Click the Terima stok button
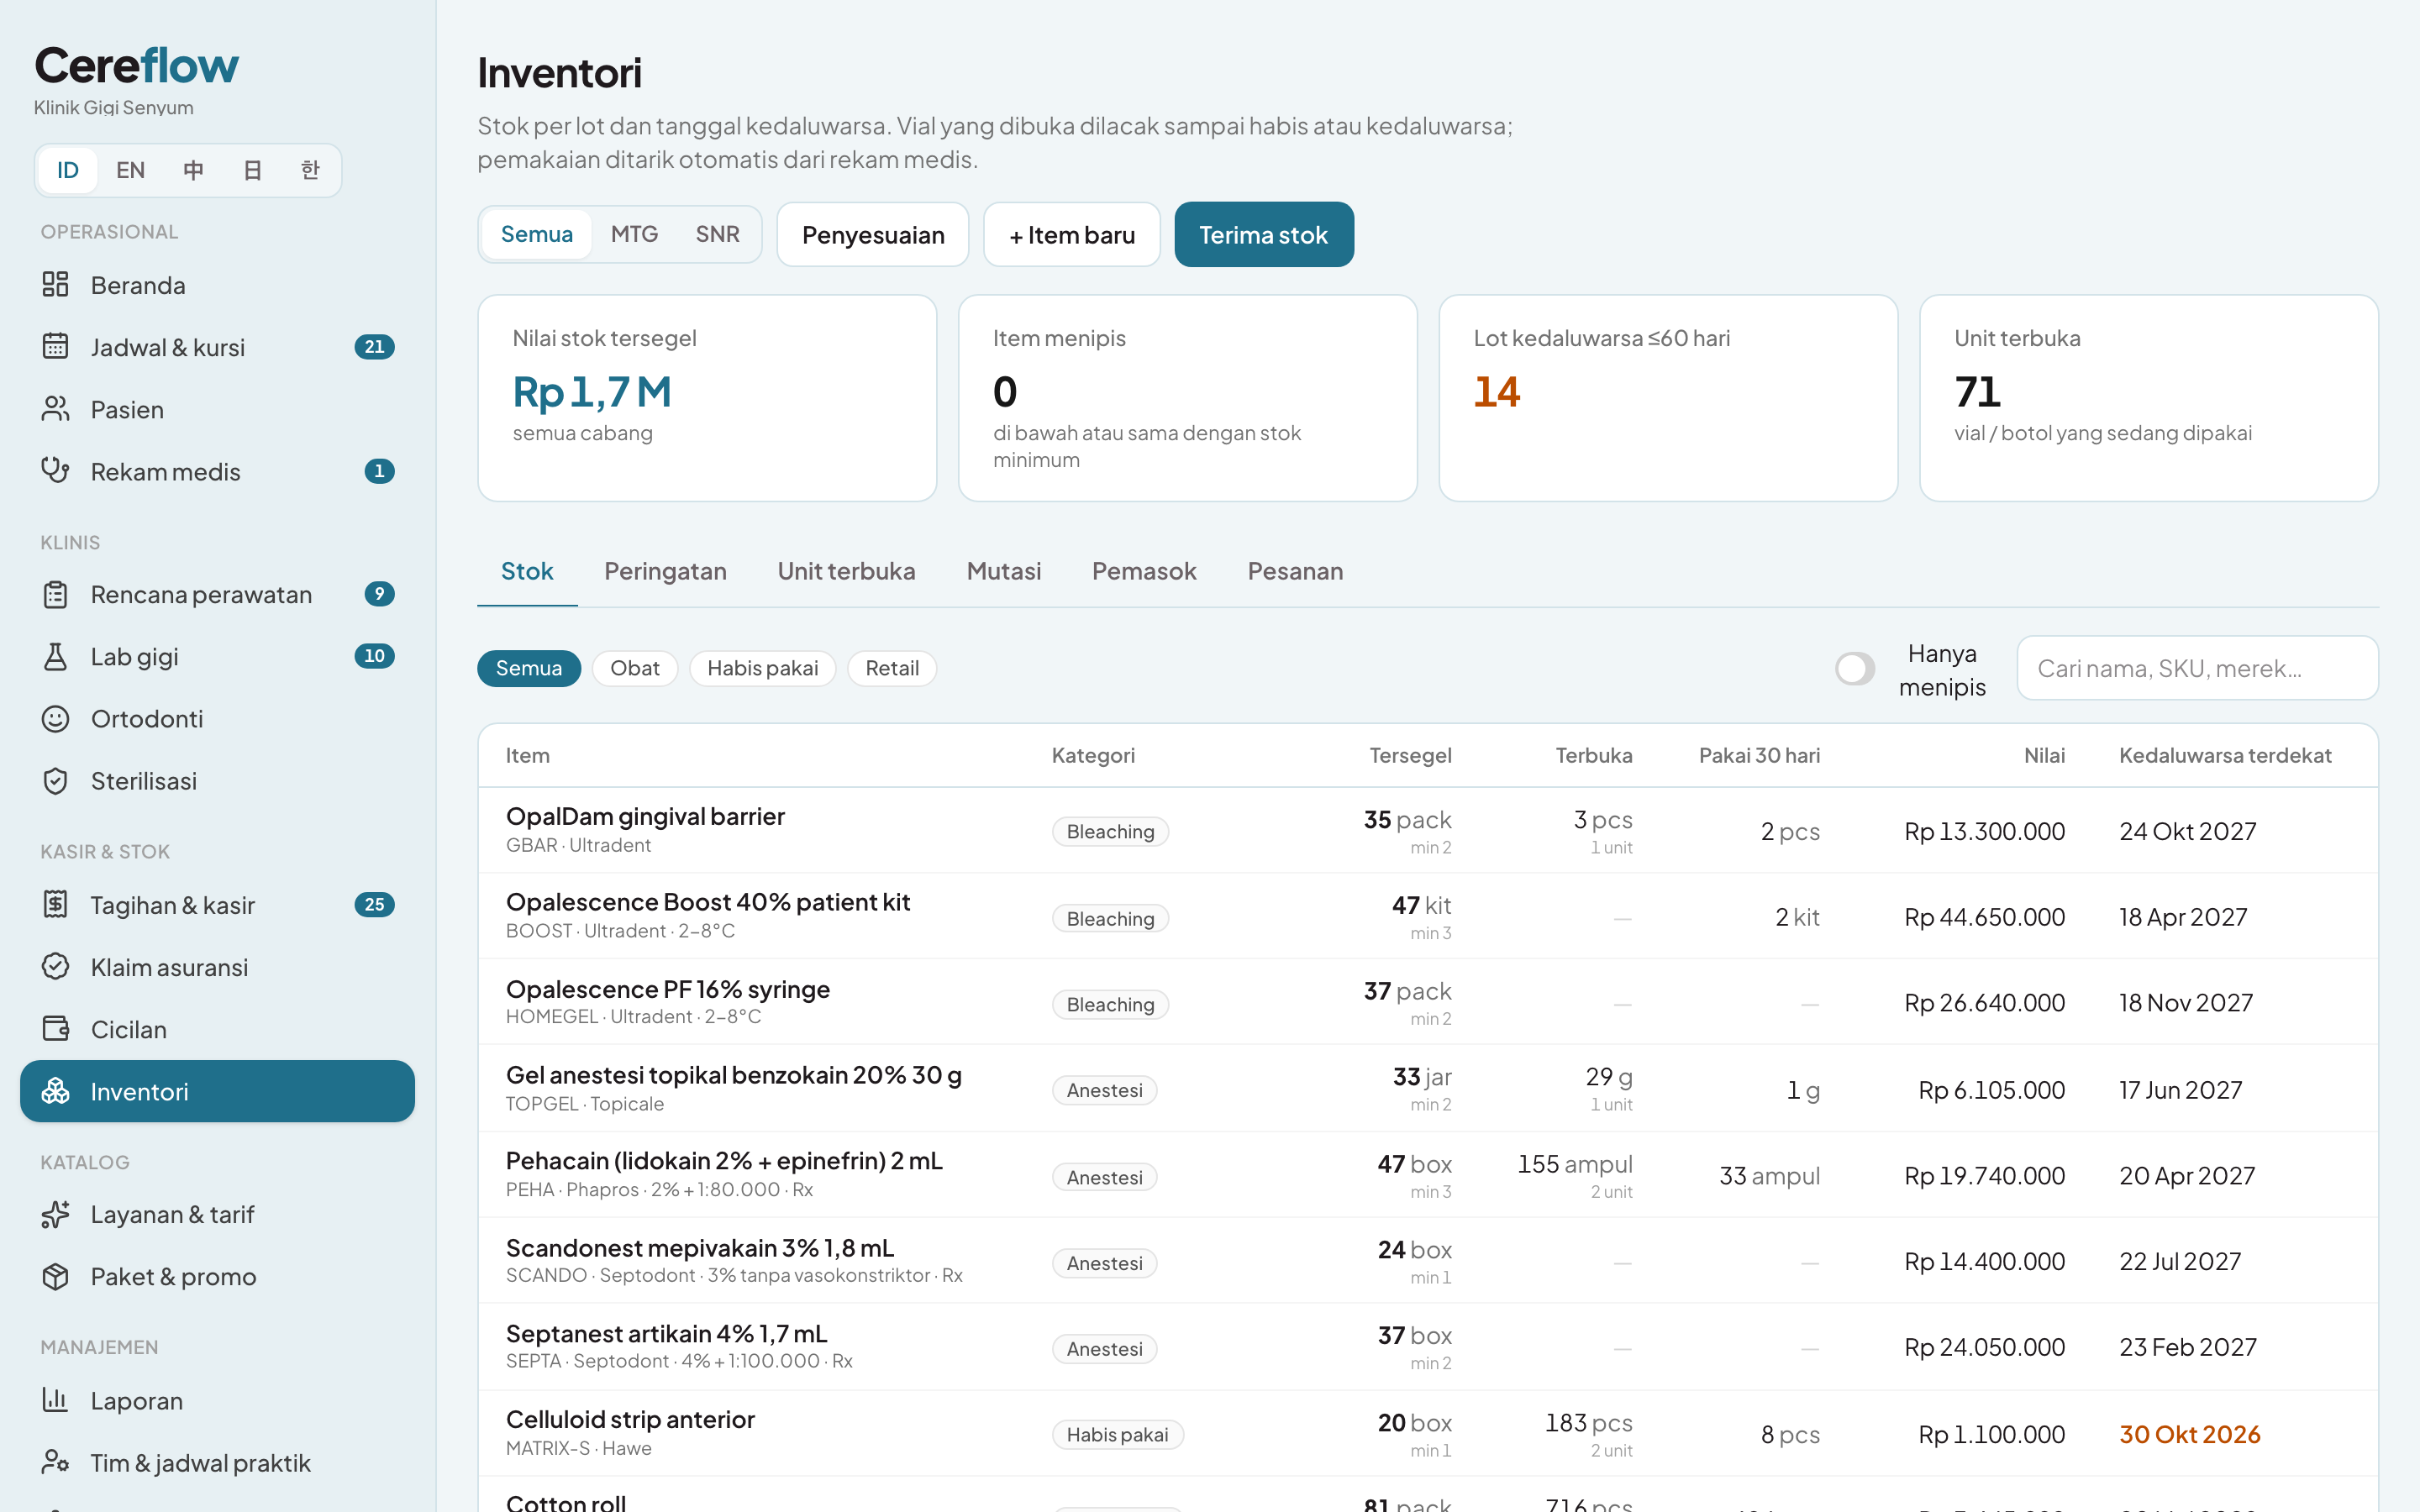Image resolution: width=2420 pixels, height=1512 pixels. coord(1264,235)
